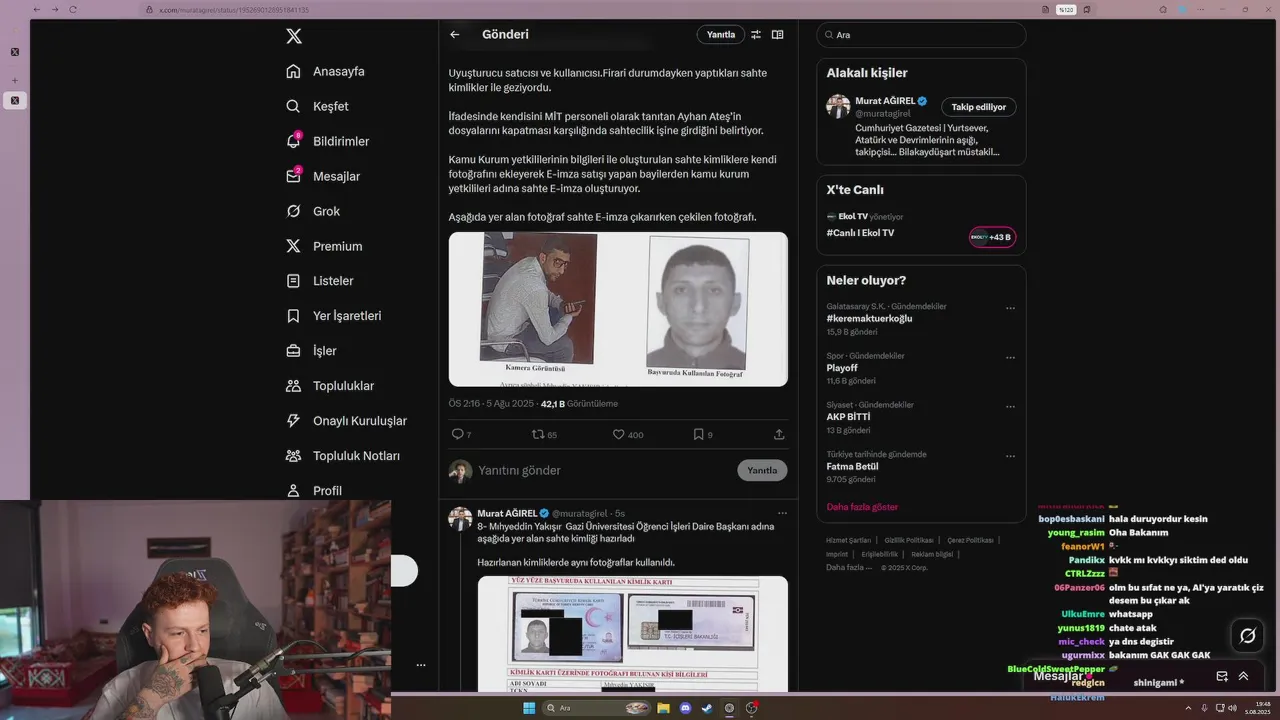Toggle reader view icon in the header

[x=777, y=34]
